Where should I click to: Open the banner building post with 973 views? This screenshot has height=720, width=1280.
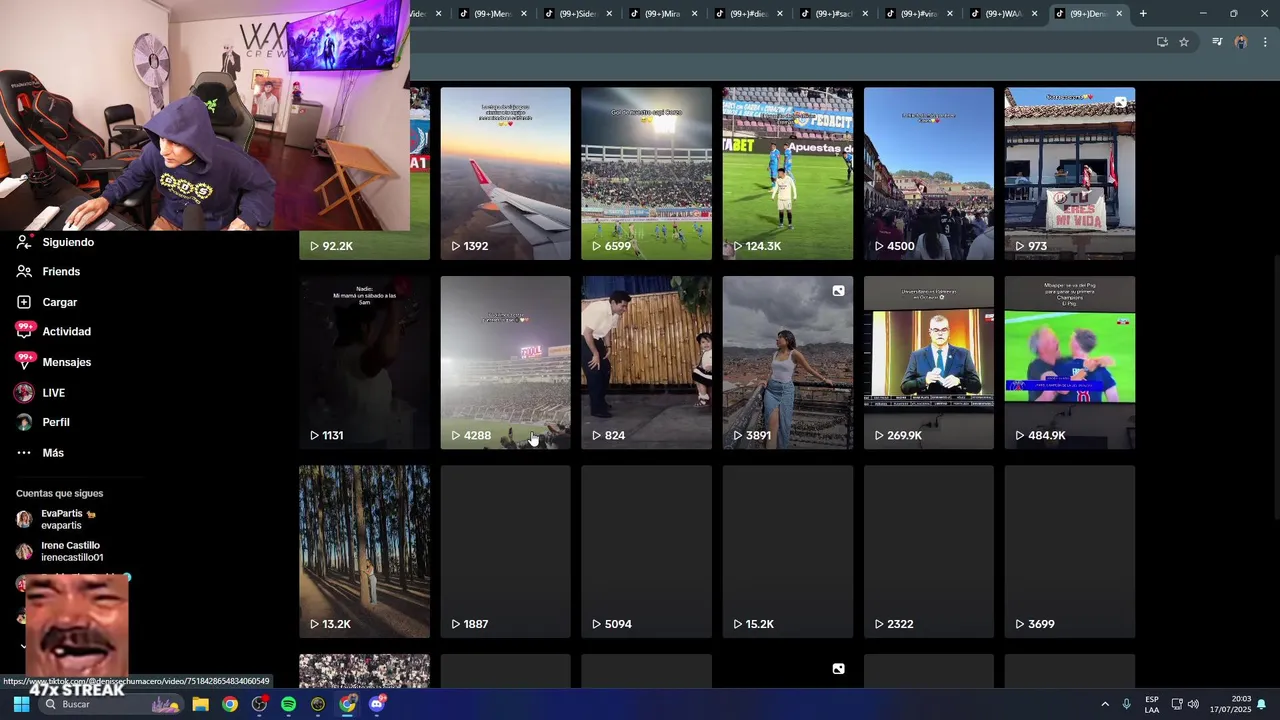coord(1070,173)
